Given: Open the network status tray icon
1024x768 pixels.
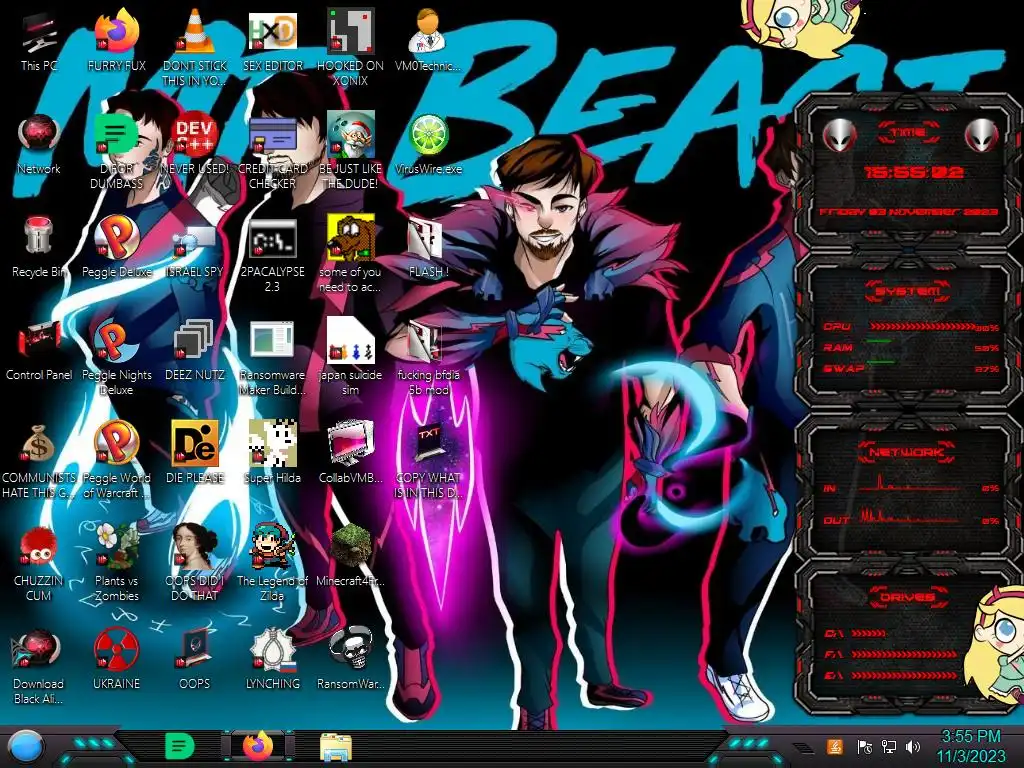Looking at the screenshot, I should (888, 746).
